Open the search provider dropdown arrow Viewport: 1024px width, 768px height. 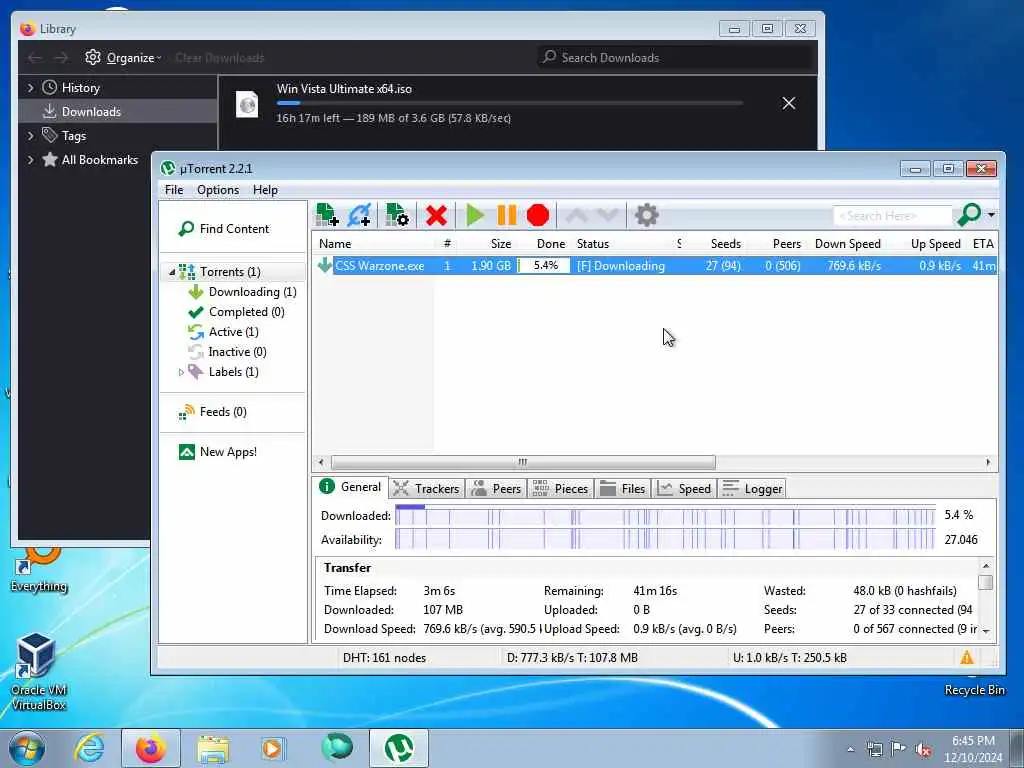[x=991, y=215]
